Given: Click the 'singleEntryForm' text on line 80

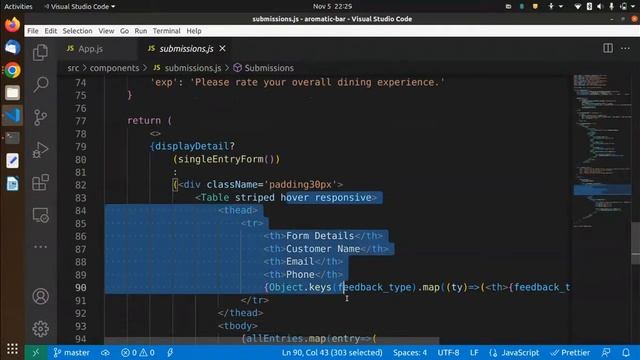Looking at the screenshot, I should coord(220,159).
